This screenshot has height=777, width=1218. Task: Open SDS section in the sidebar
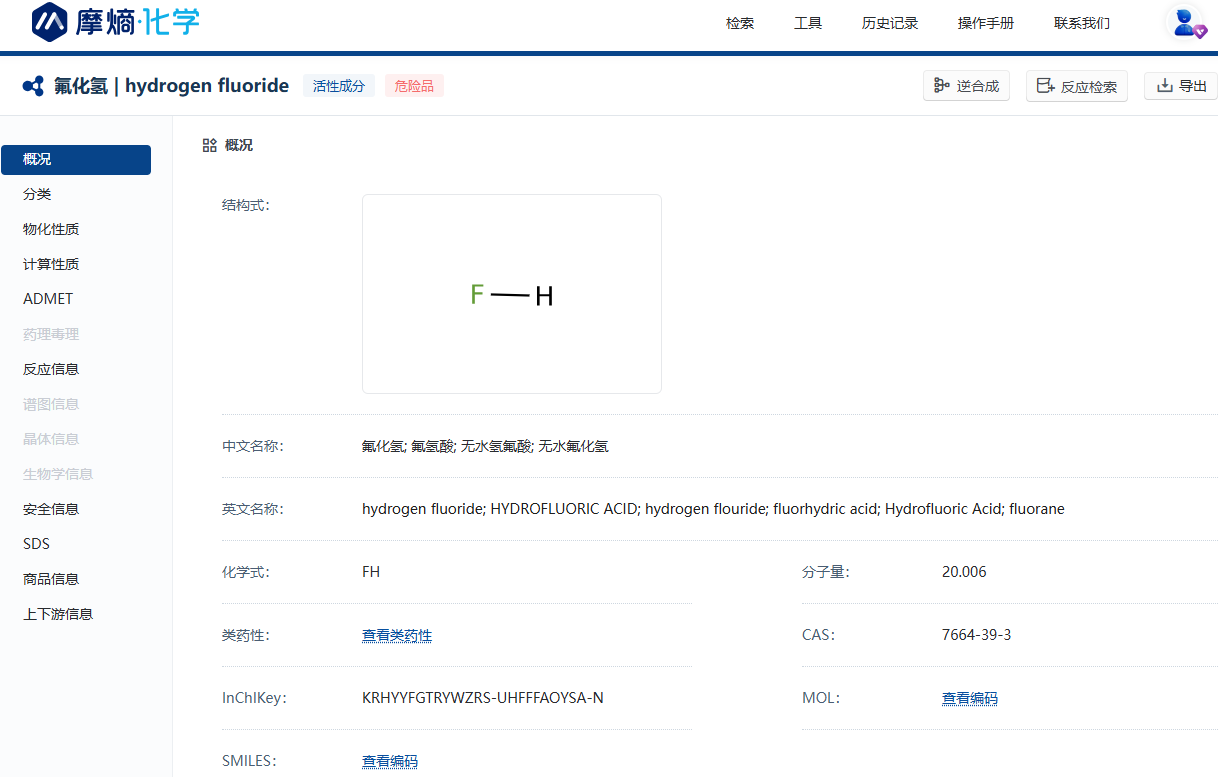(37, 544)
